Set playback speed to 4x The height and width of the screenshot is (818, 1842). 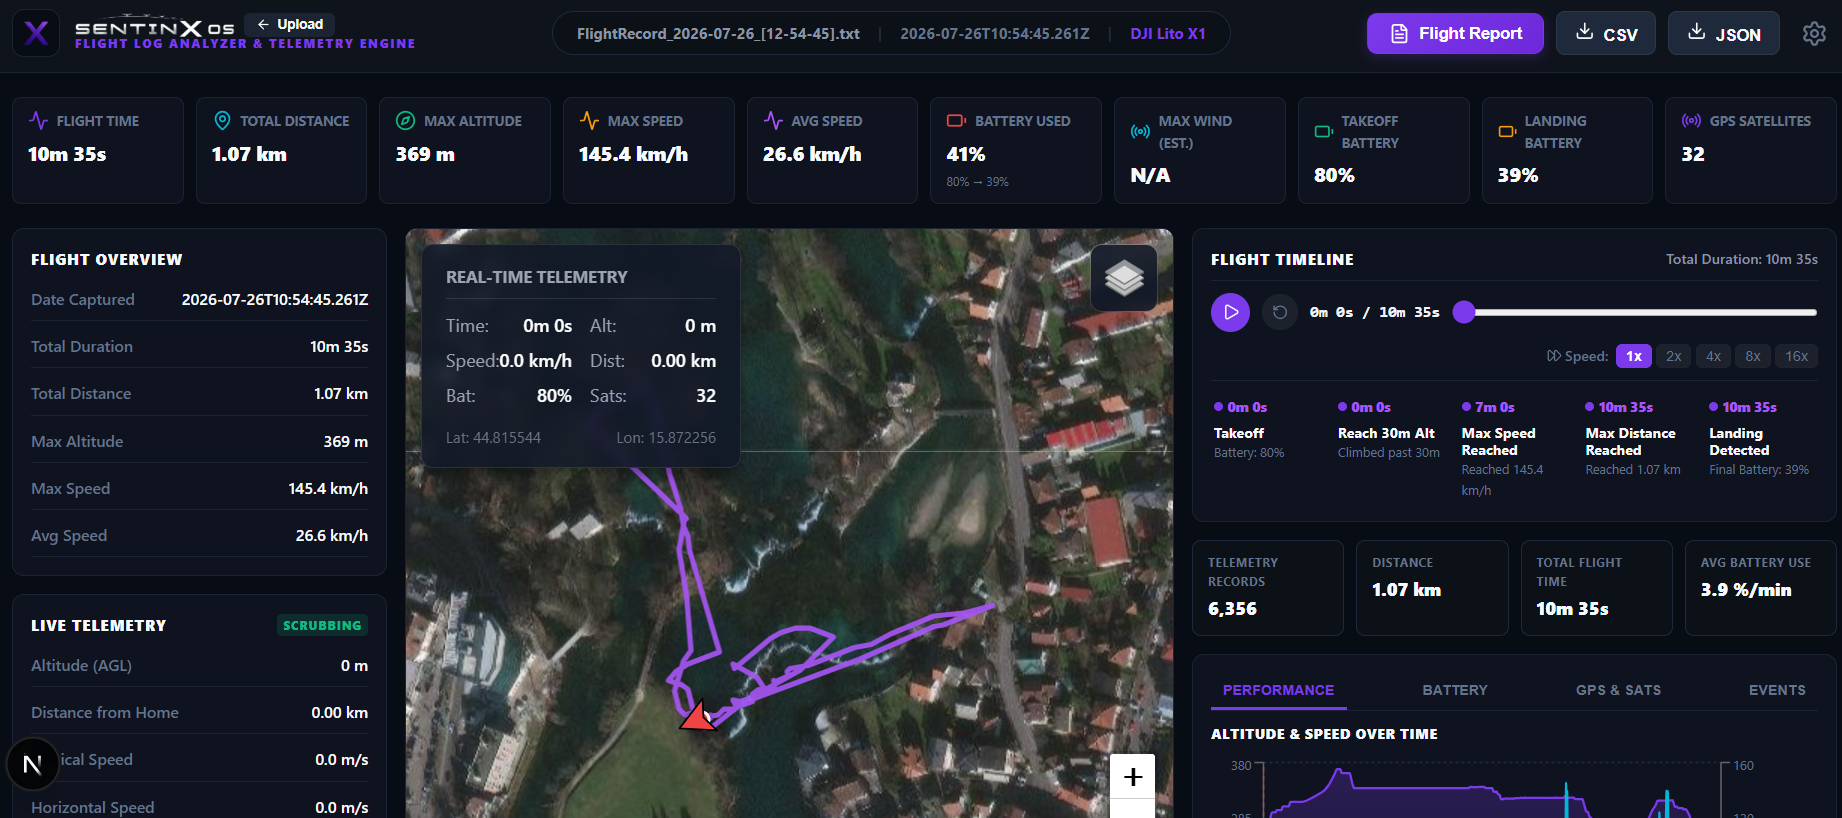click(x=1713, y=356)
